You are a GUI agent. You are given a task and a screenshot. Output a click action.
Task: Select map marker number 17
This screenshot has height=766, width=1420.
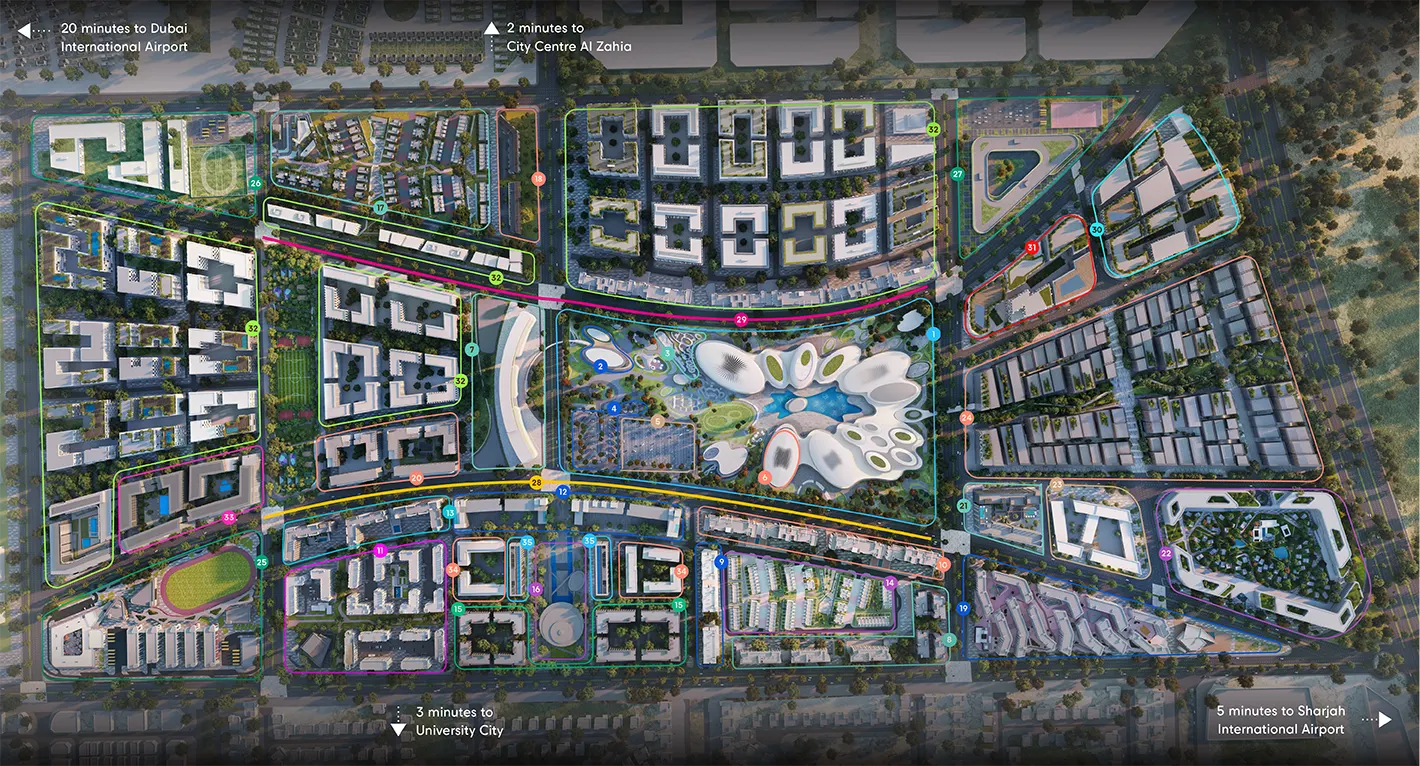(x=380, y=208)
